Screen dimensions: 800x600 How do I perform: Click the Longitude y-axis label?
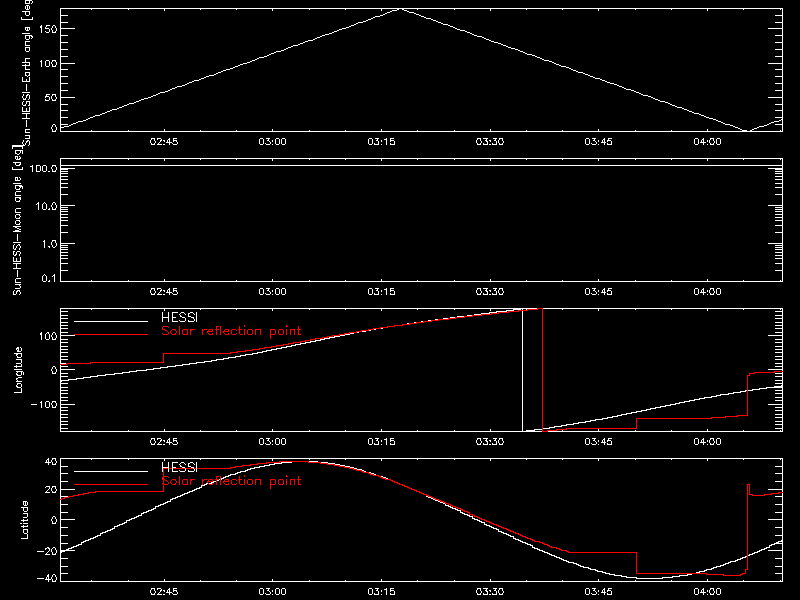click(18, 370)
